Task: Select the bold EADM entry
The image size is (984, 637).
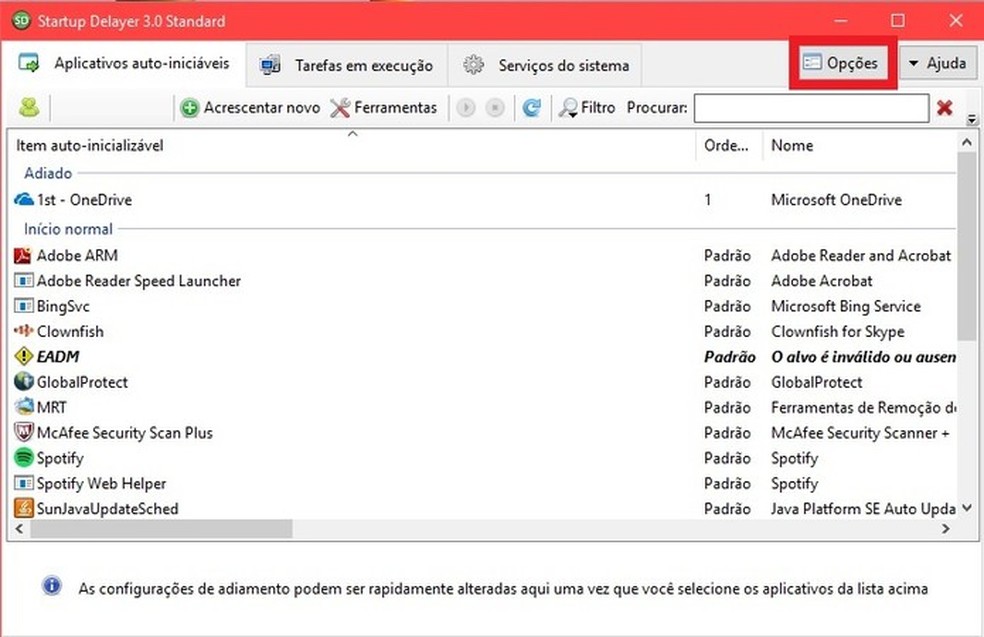Action: coord(58,356)
